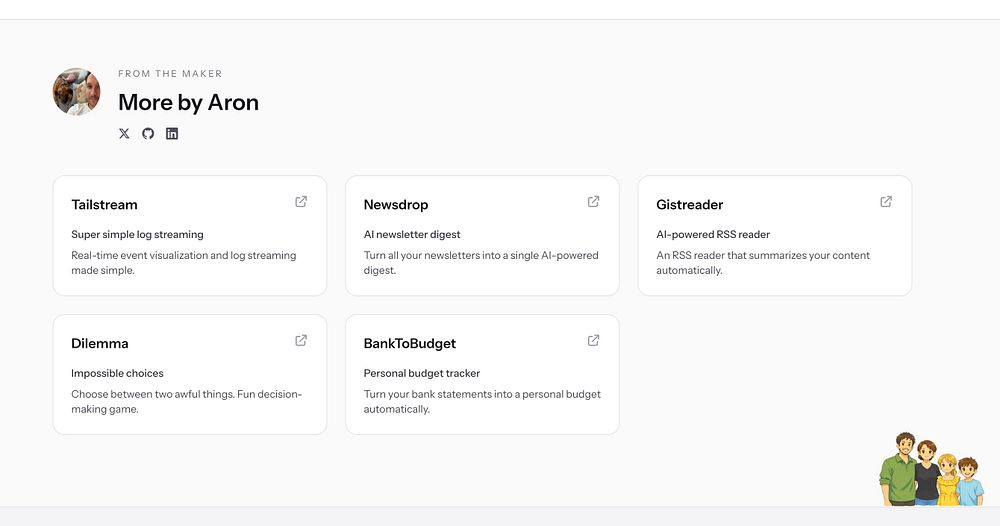Open the Tailstream project title
Image resolution: width=1000 pixels, height=526 pixels.
(x=104, y=205)
